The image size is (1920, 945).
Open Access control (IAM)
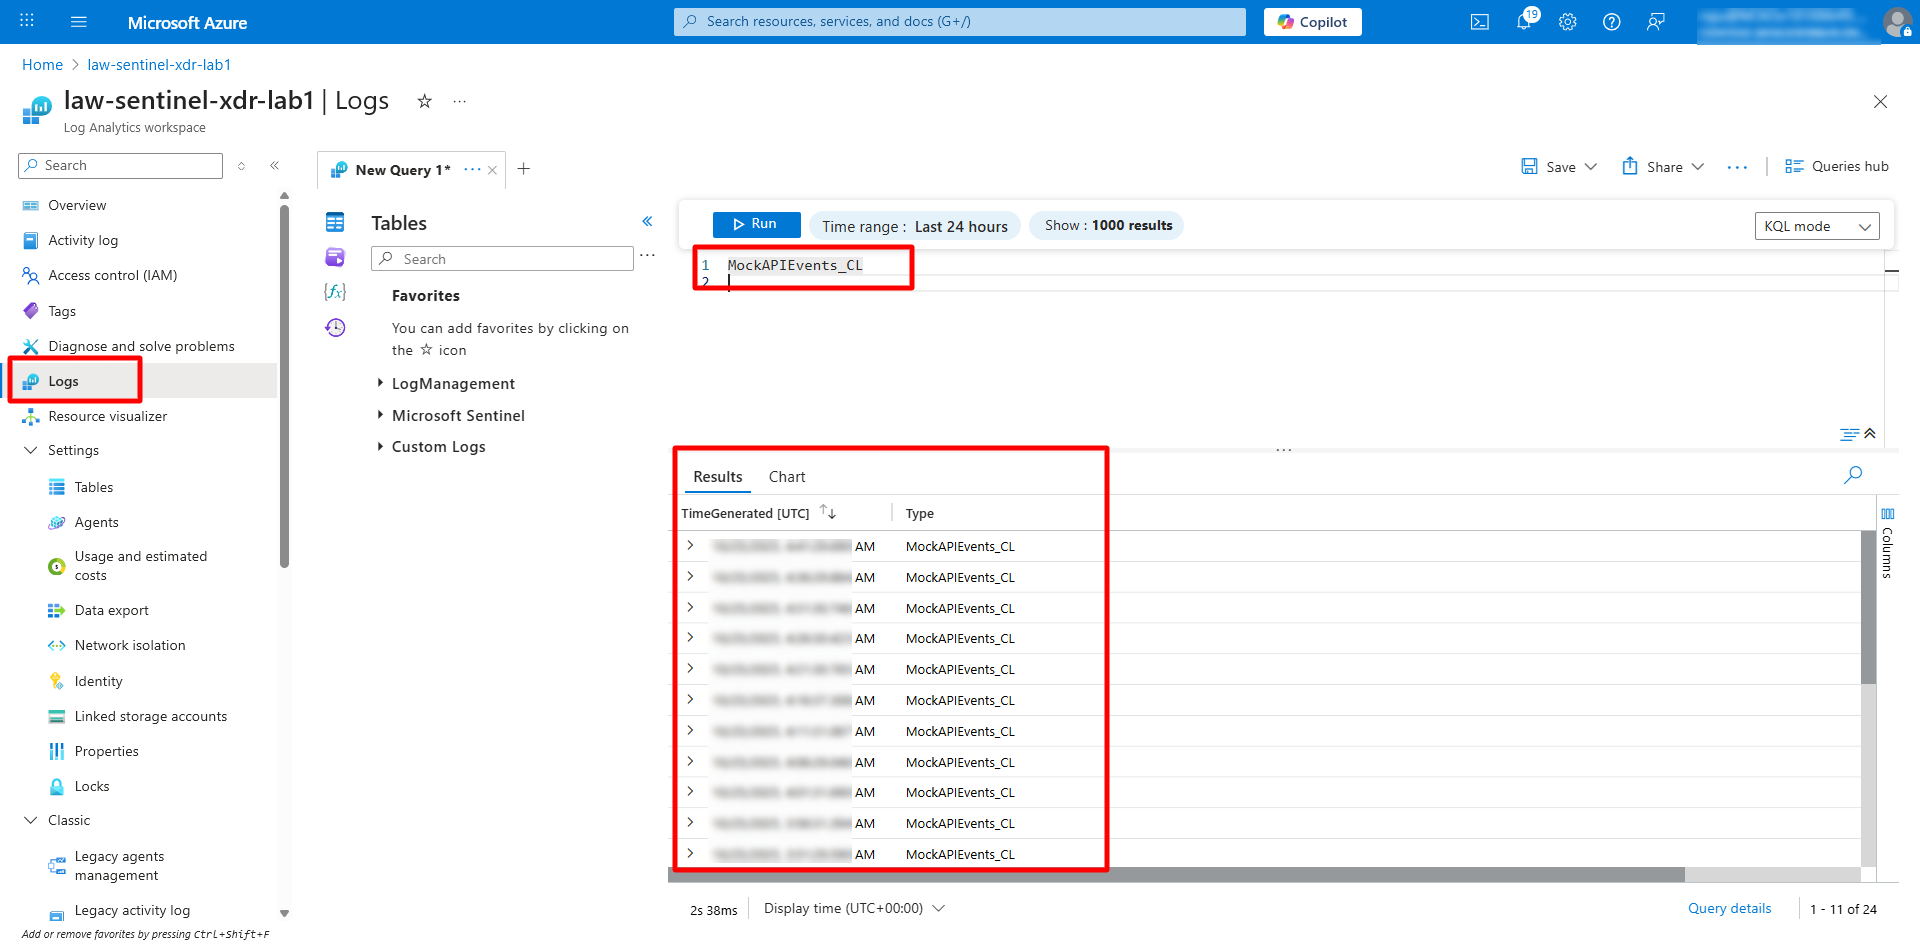coord(112,275)
